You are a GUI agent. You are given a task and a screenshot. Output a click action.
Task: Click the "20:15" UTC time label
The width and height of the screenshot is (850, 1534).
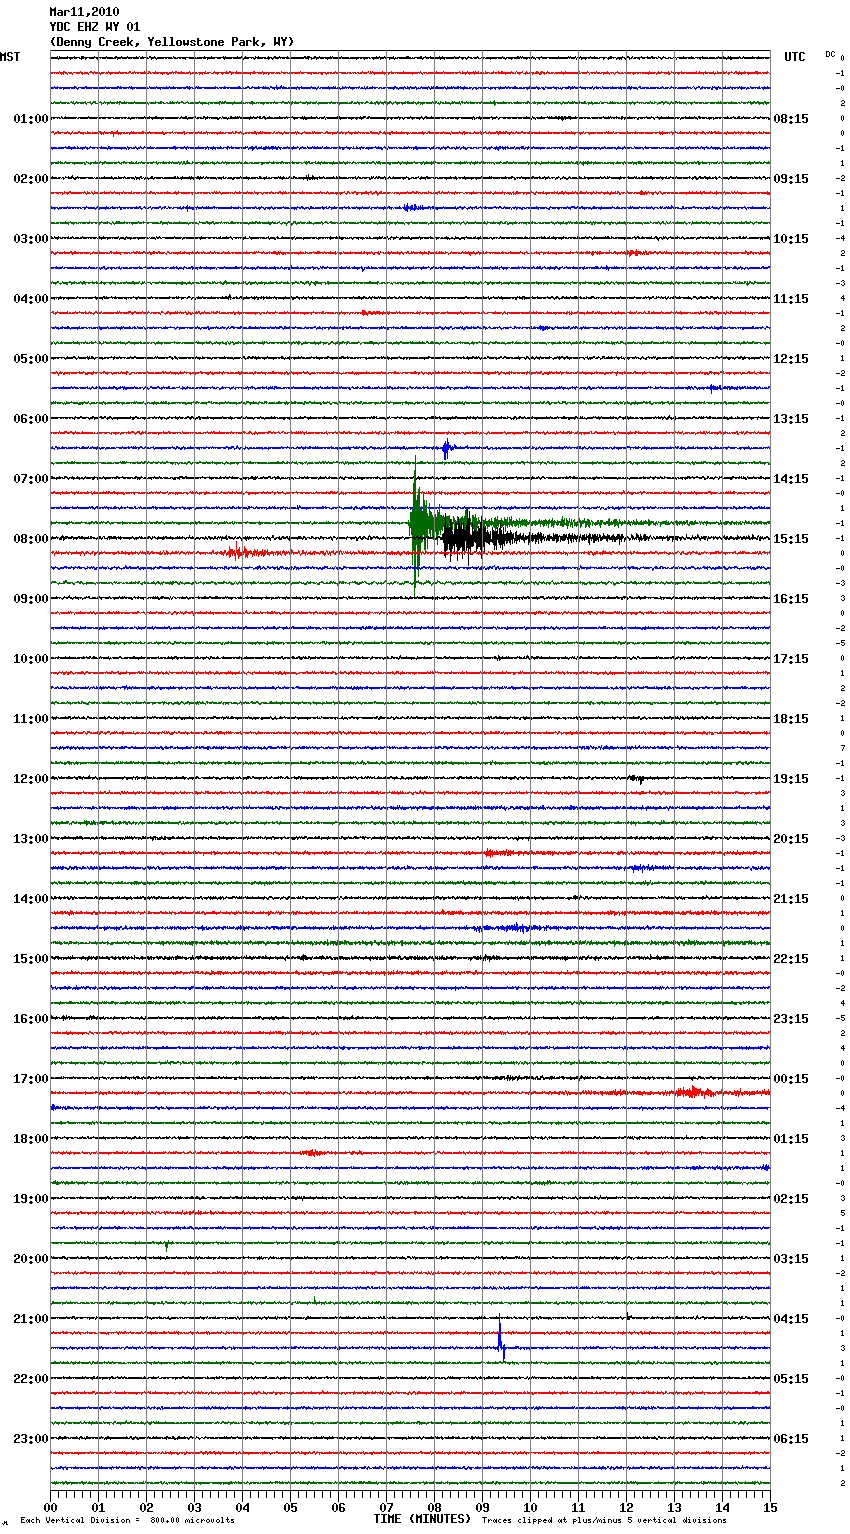point(791,839)
